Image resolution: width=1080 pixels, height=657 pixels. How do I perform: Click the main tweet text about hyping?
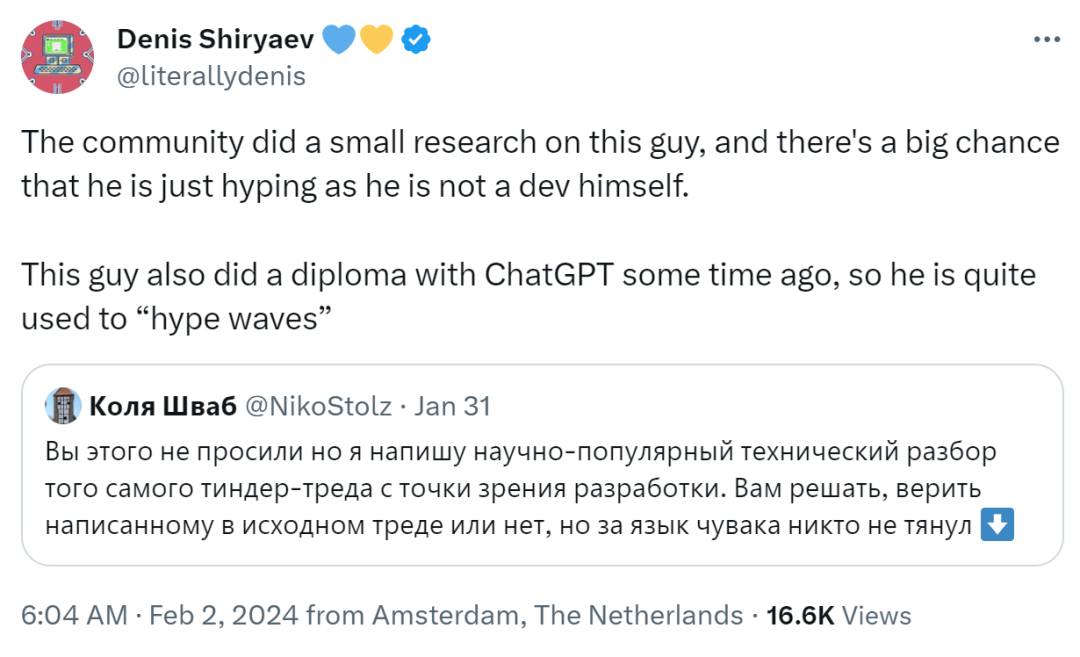pos(540,164)
